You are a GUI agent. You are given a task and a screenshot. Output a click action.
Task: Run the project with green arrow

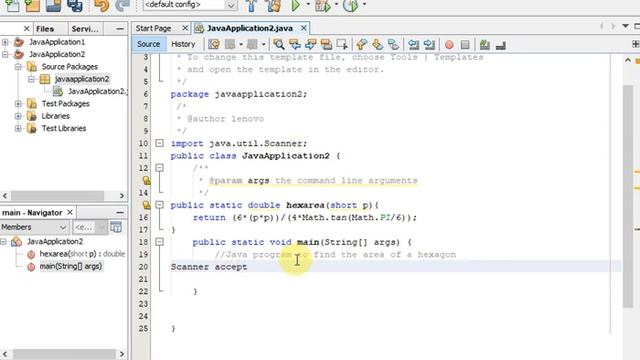point(296,5)
